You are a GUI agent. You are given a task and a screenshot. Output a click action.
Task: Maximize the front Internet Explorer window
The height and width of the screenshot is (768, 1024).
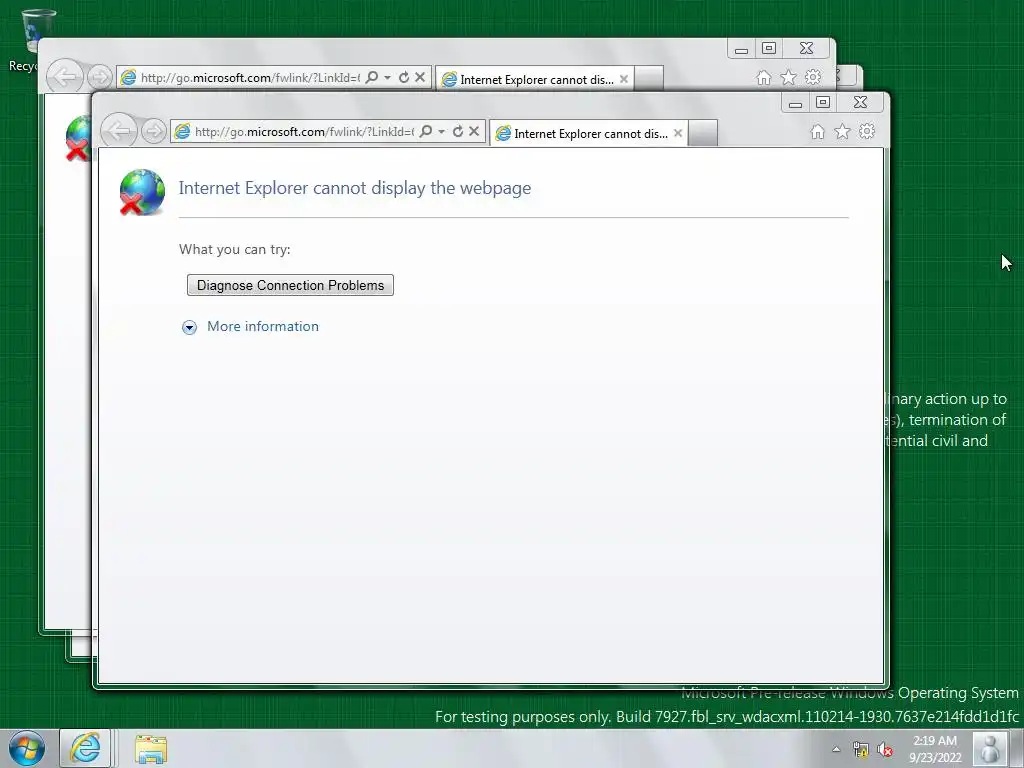click(x=823, y=103)
